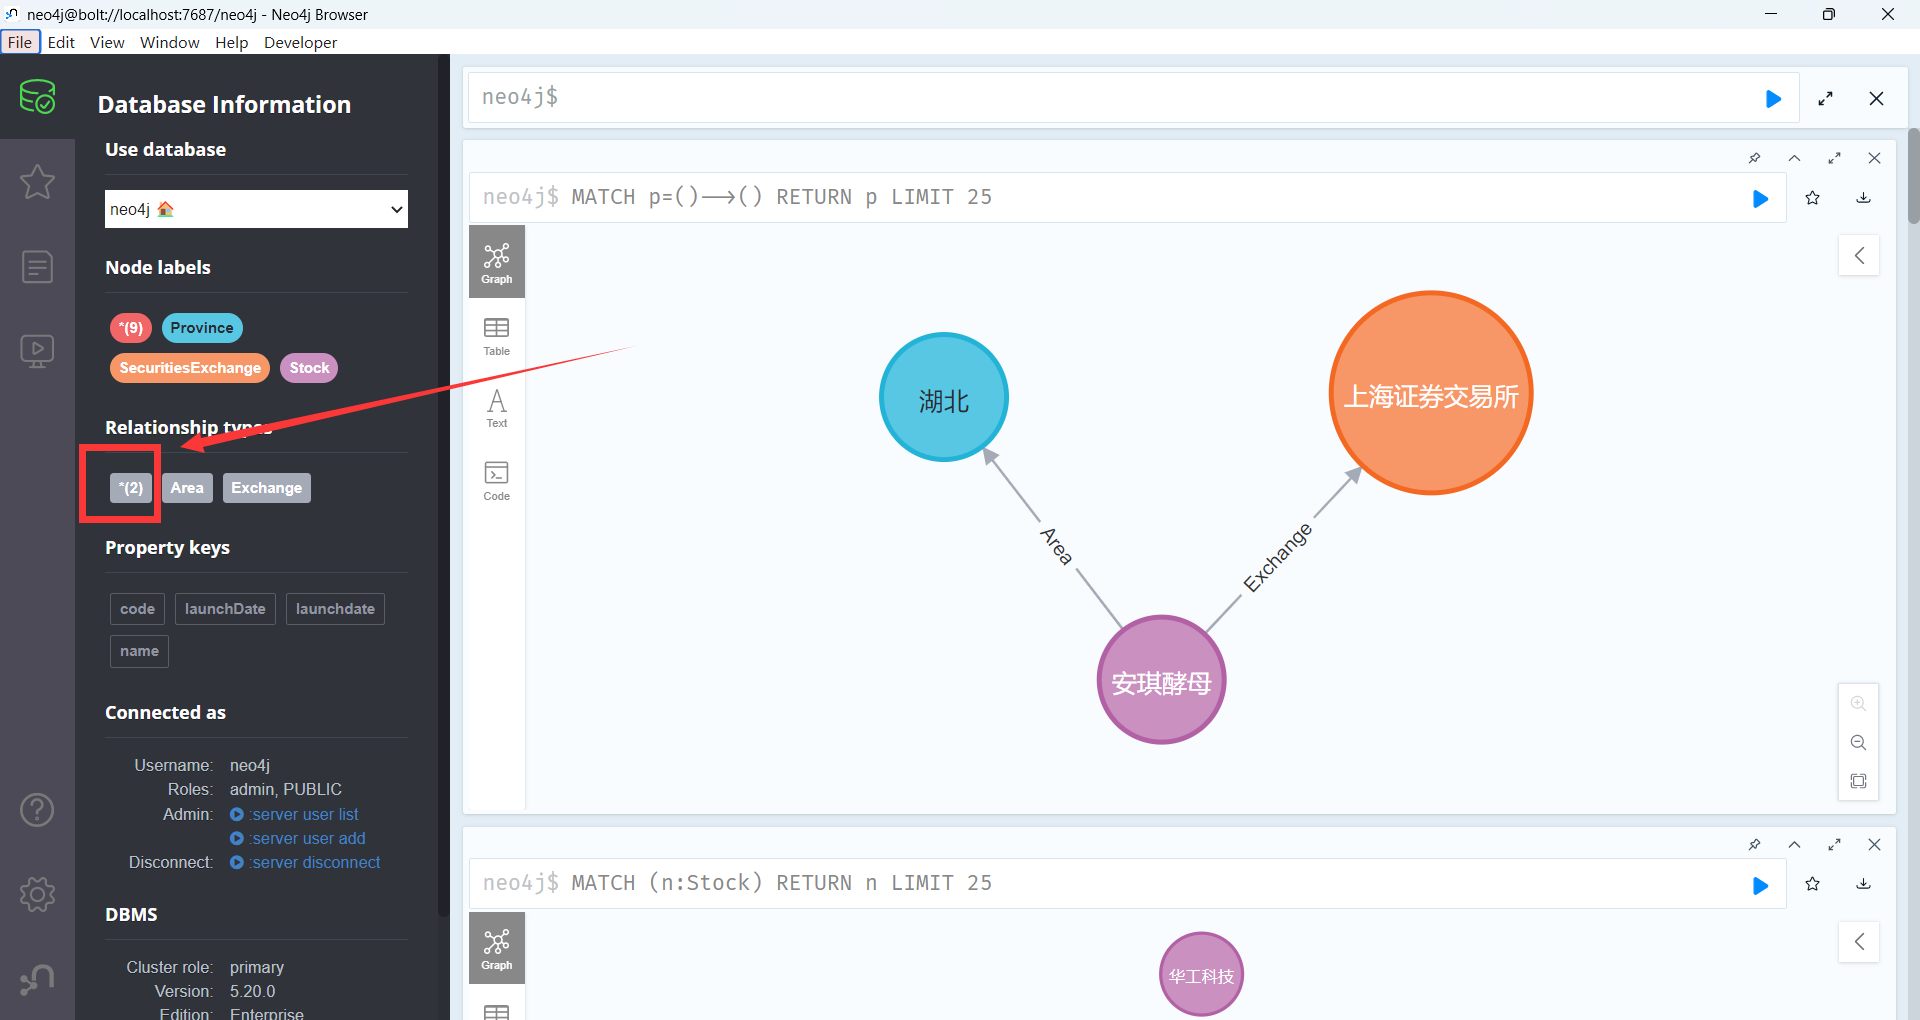This screenshot has height=1020, width=1920.
Task: Select the lowercase launchdate property key
Action: [335, 609]
